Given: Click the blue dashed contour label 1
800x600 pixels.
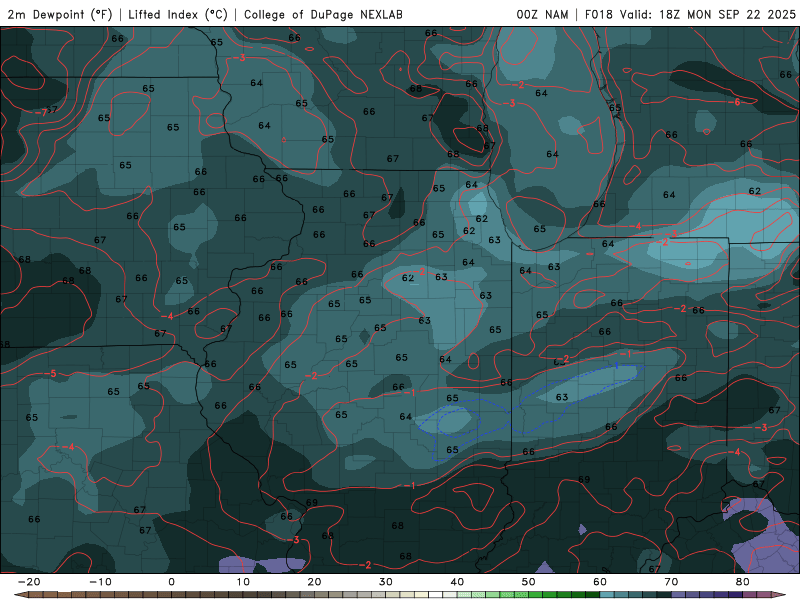Looking at the screenshot, I should 616,366.
